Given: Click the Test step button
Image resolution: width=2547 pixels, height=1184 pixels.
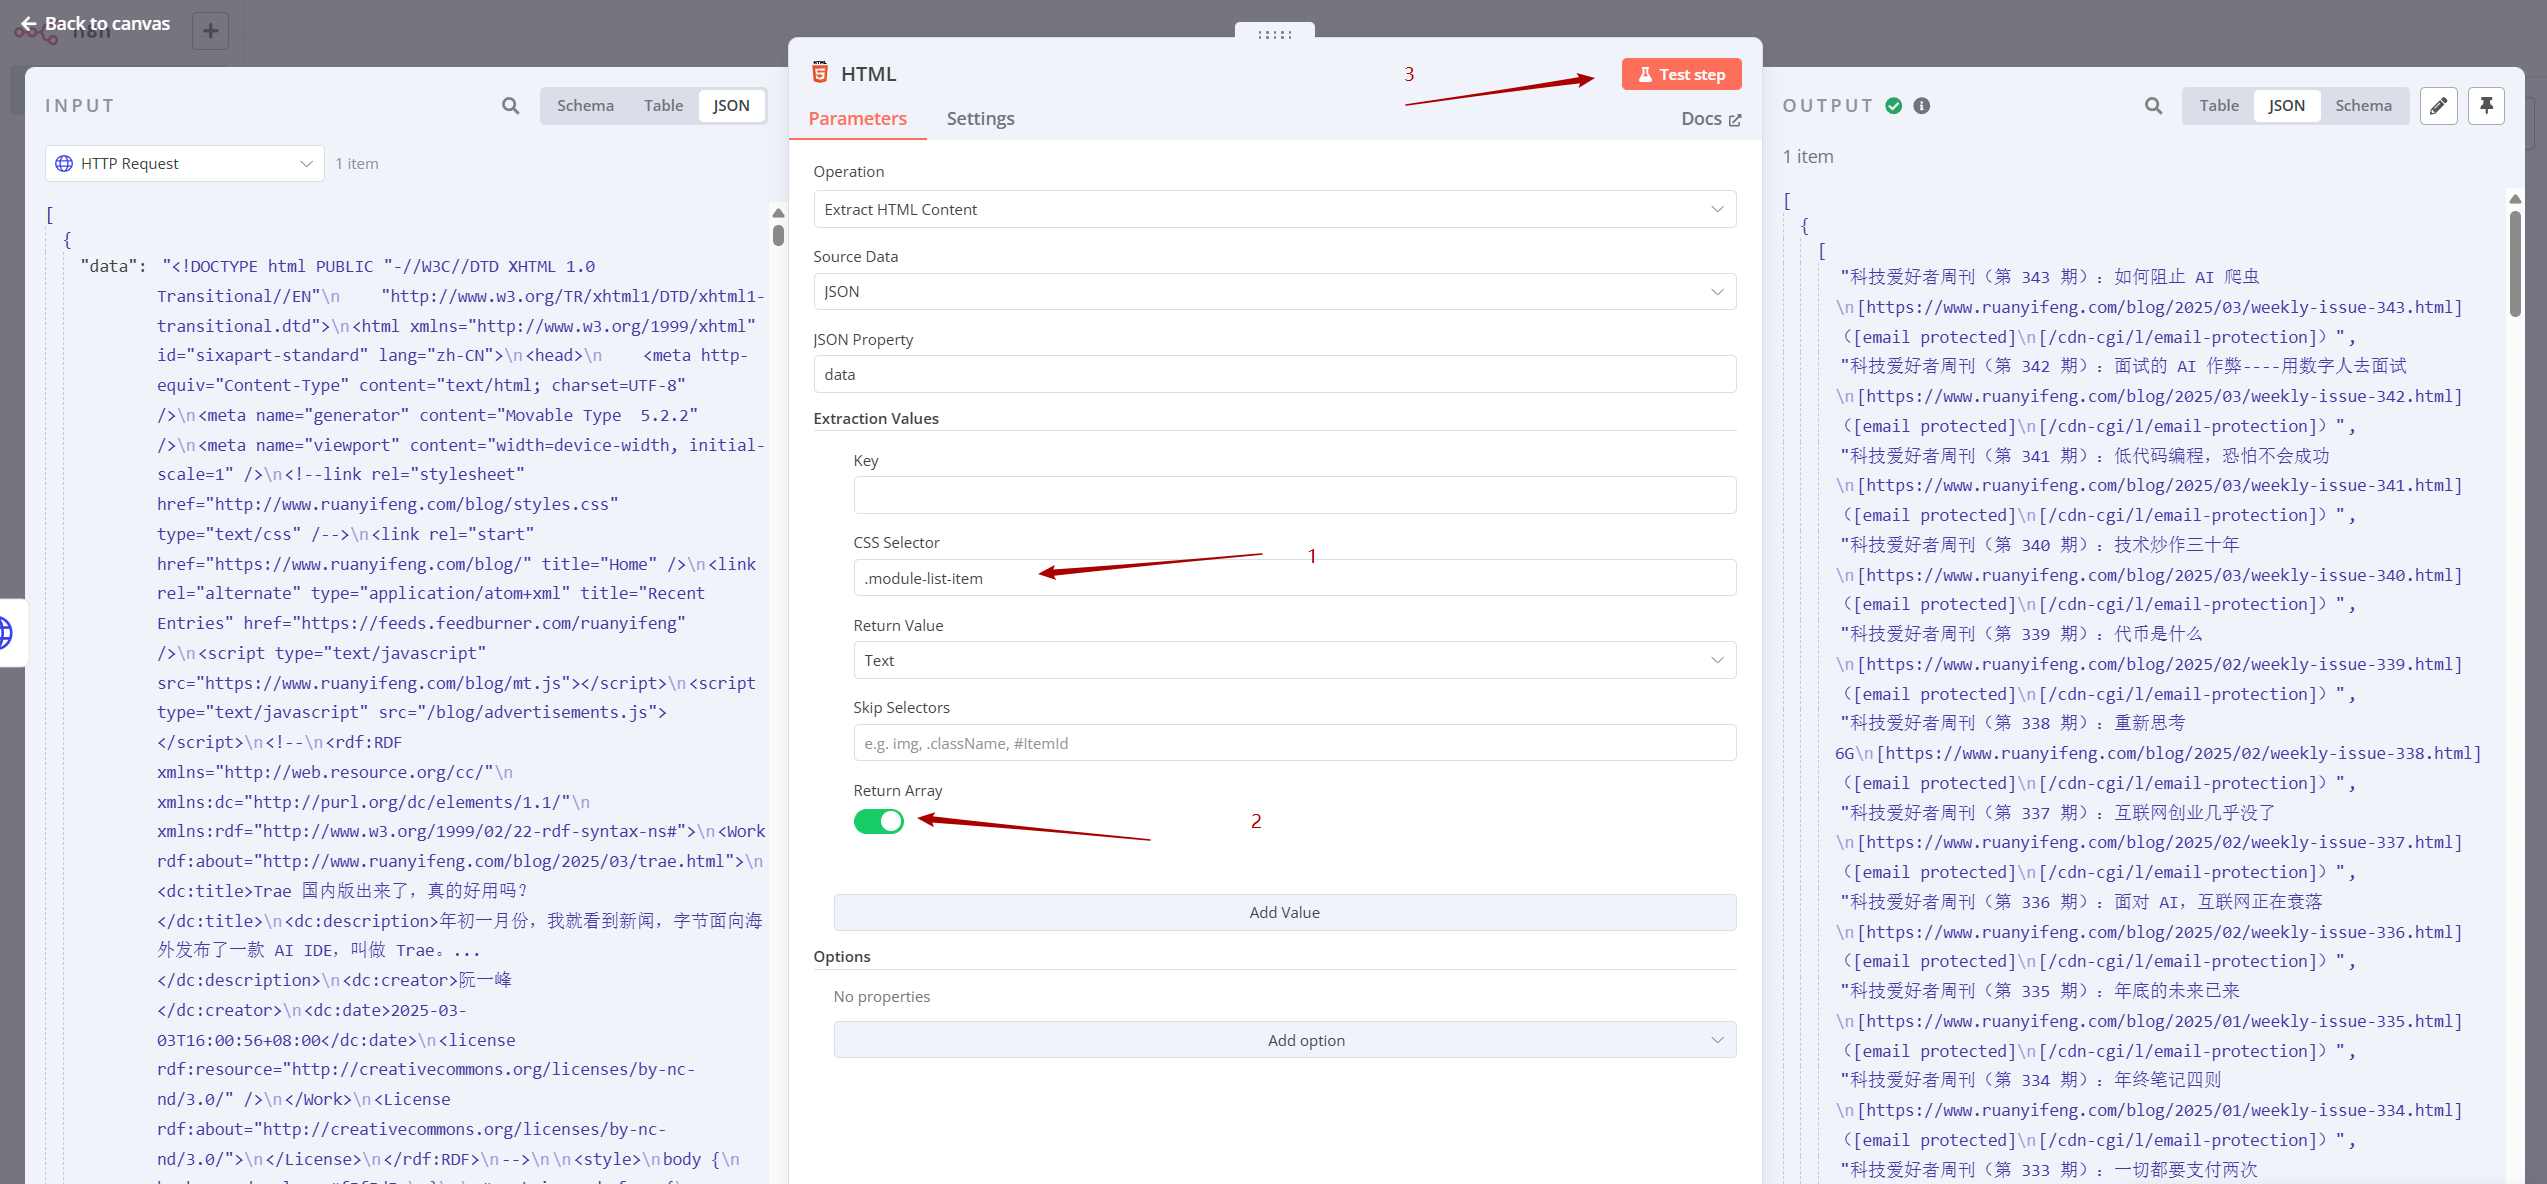Looking at the screenshot, I should coord(1681,75).
